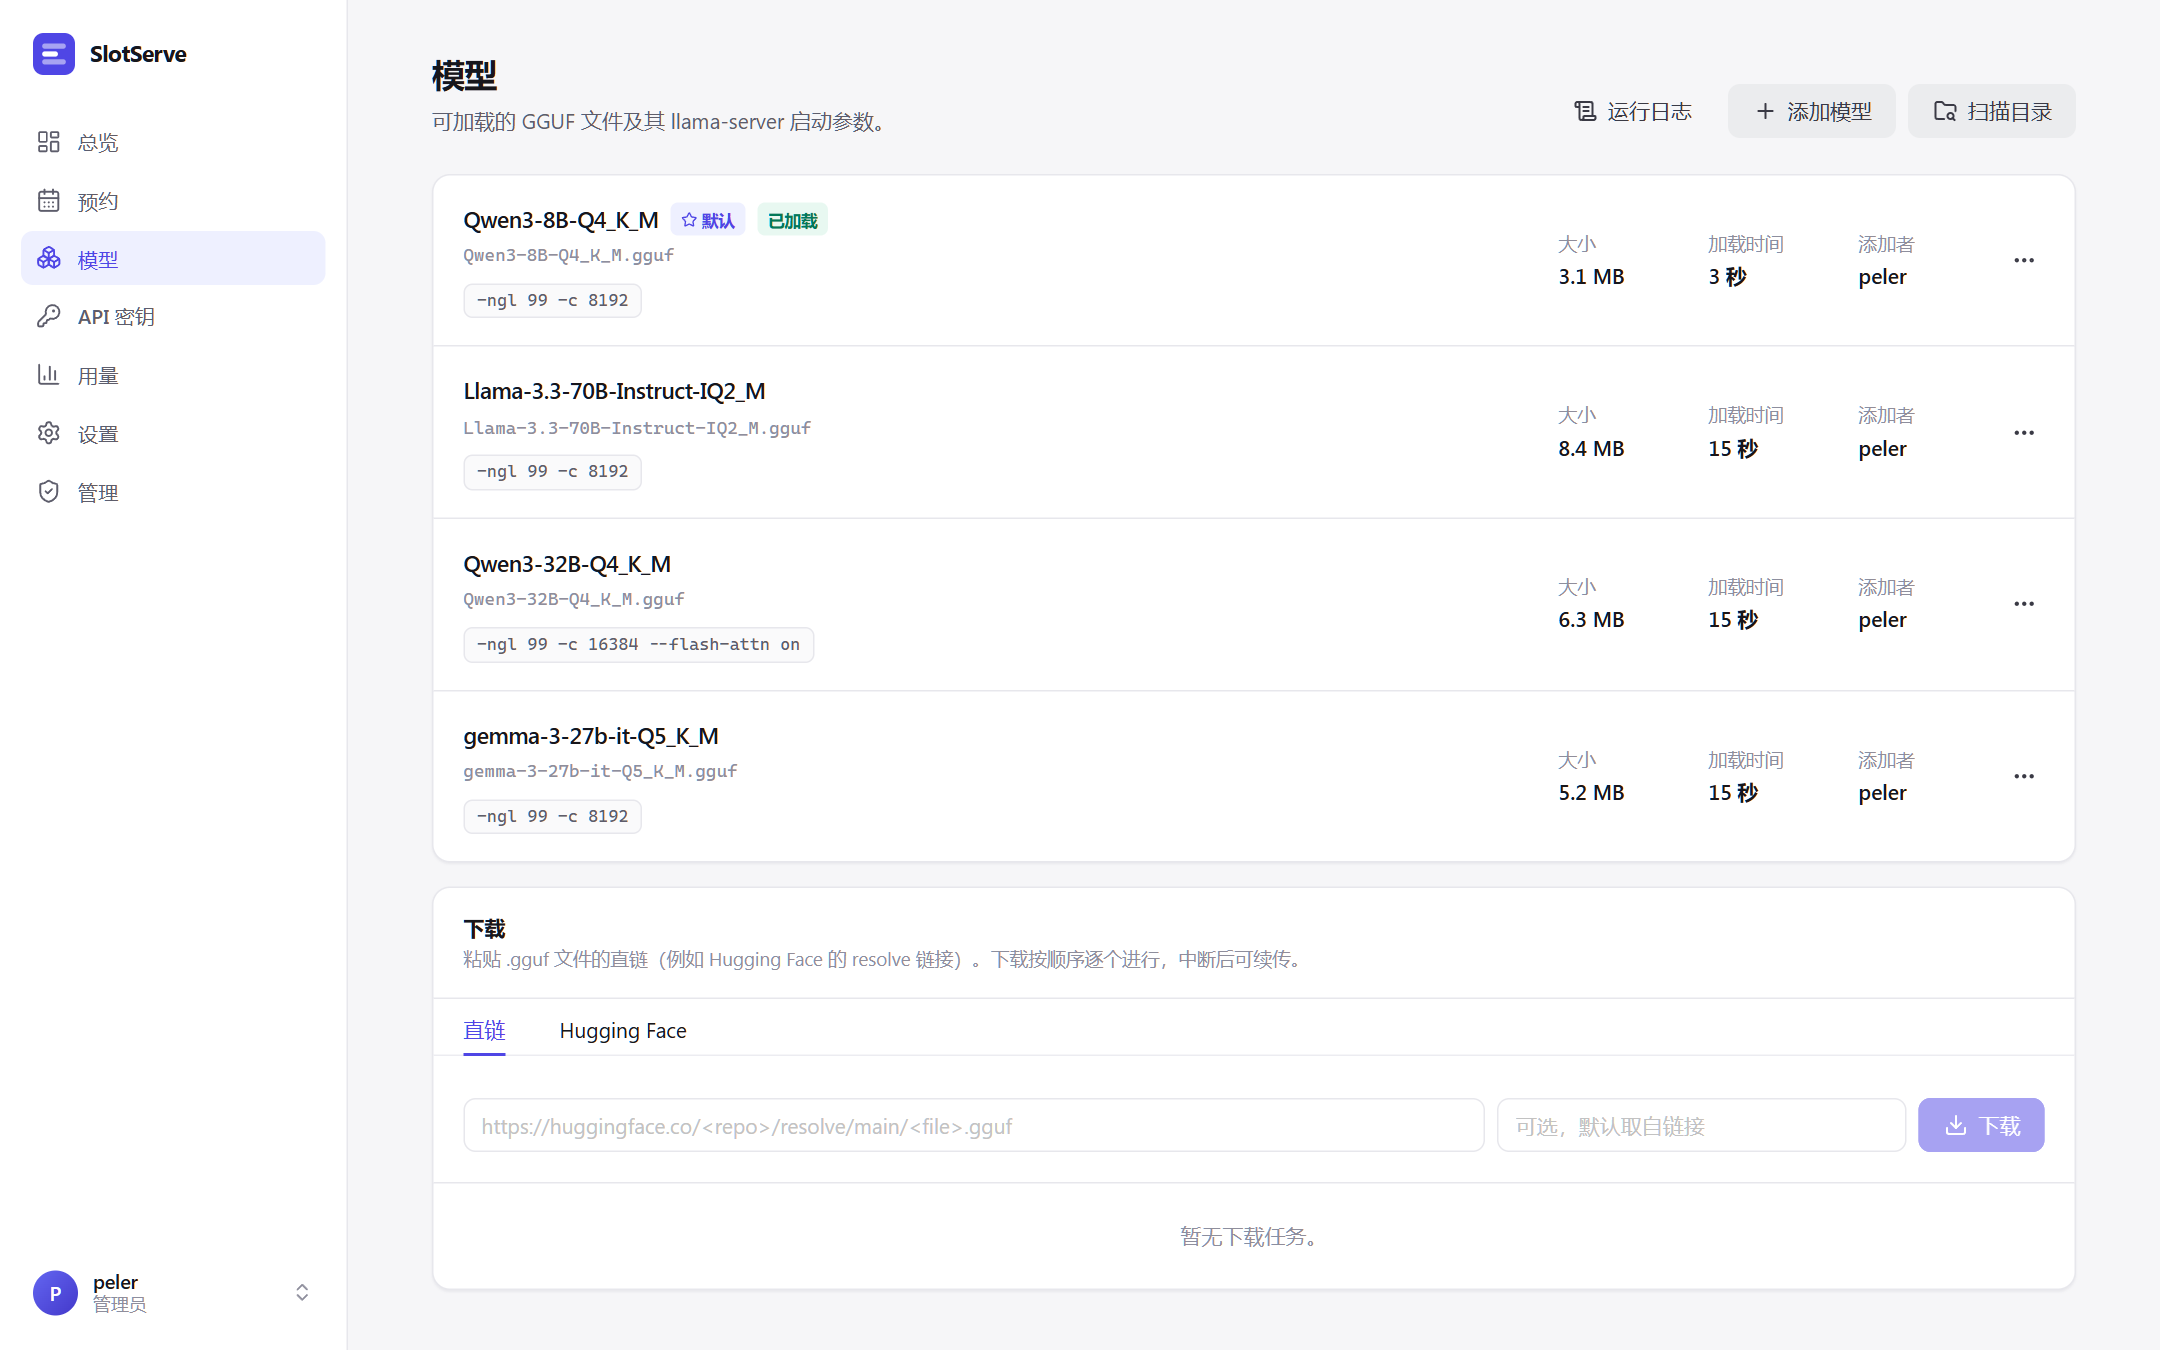2160x1350 pixels.
Task: Open the more menu for Qwen3-8B-Q4_K_M
Action: [2024, 260]
